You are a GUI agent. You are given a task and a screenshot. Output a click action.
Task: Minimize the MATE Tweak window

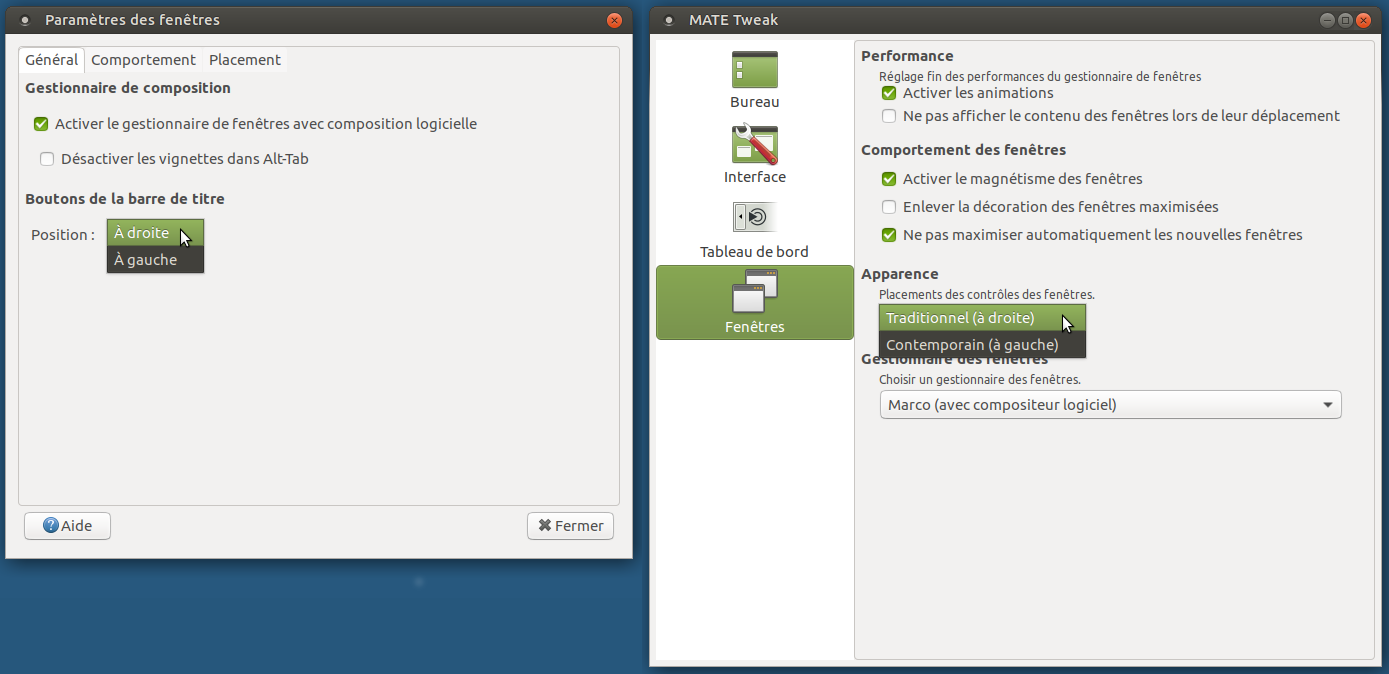1327,20
